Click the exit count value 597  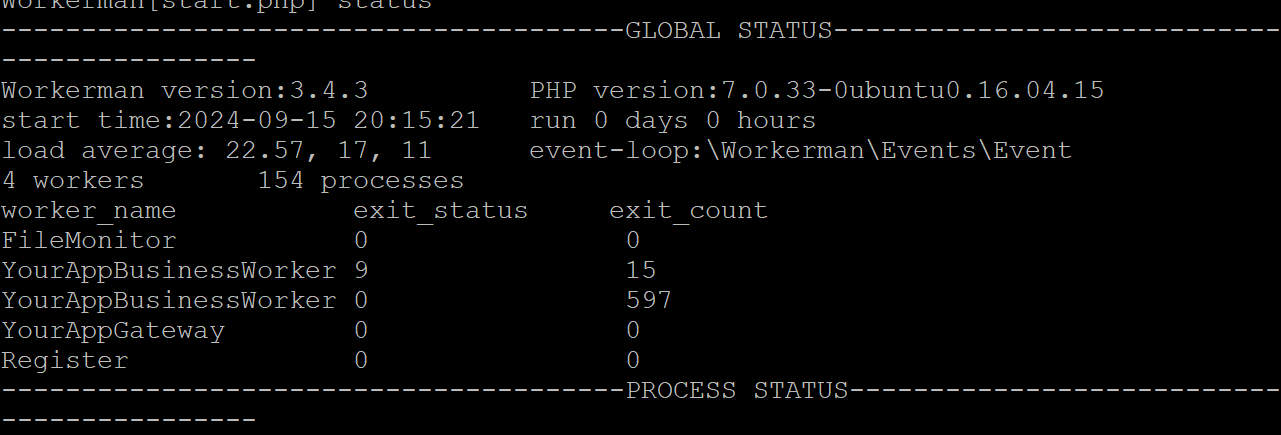tap(649, 300)
